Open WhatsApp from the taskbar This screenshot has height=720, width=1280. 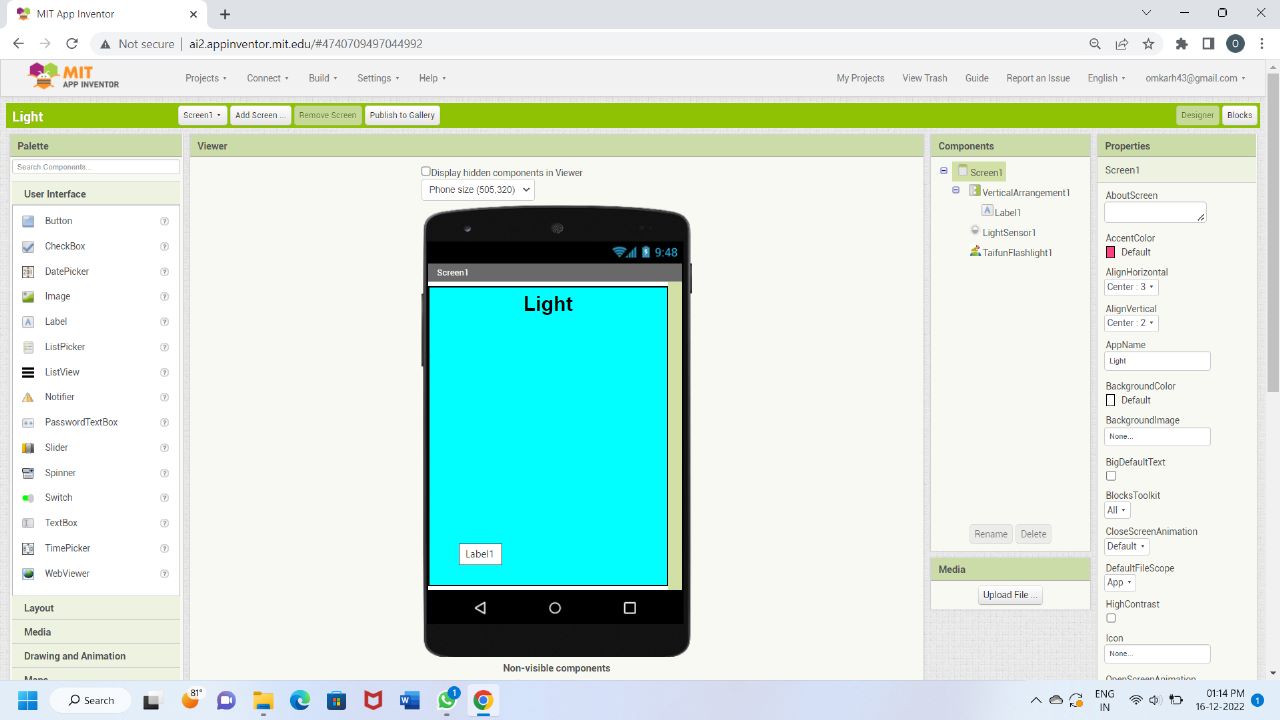[447, 701]
